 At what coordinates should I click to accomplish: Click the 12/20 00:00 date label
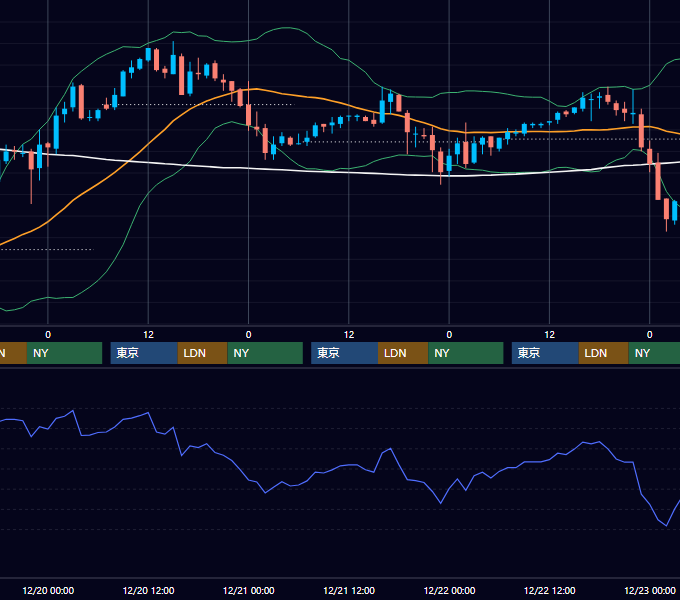click(48, 590)
